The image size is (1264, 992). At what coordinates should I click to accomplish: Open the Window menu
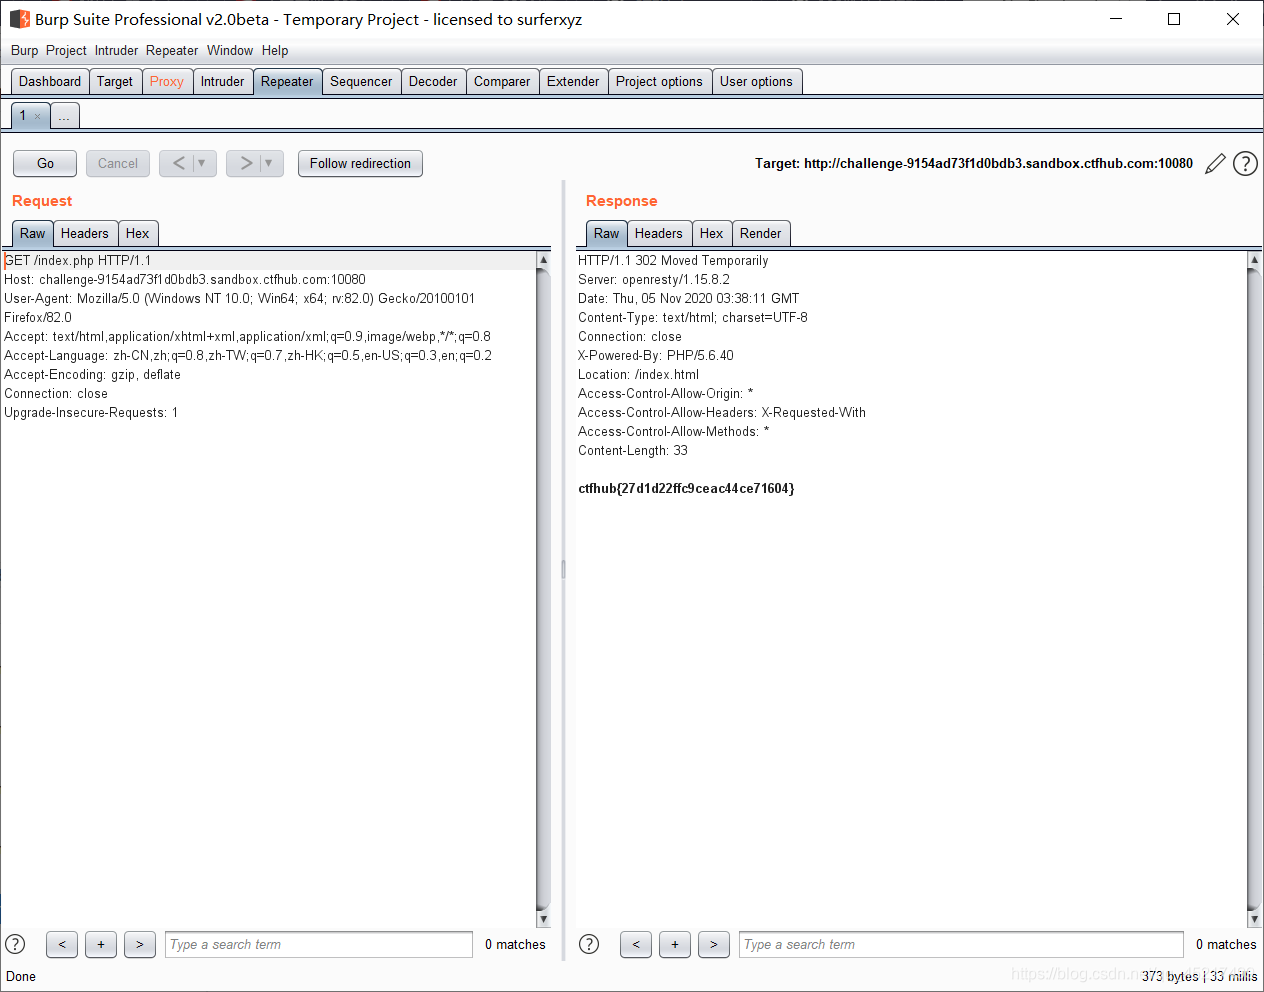[230, 50]
